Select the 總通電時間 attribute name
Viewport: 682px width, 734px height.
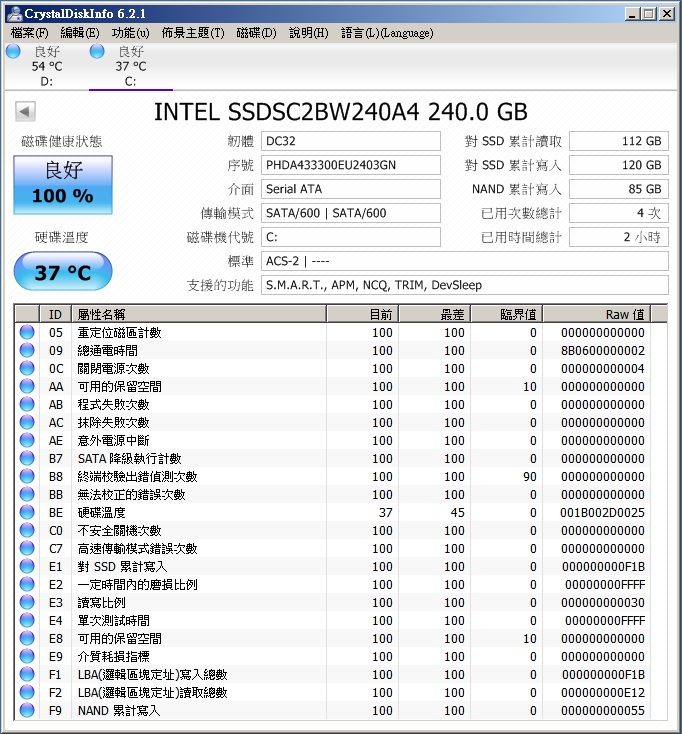(108, 351)
